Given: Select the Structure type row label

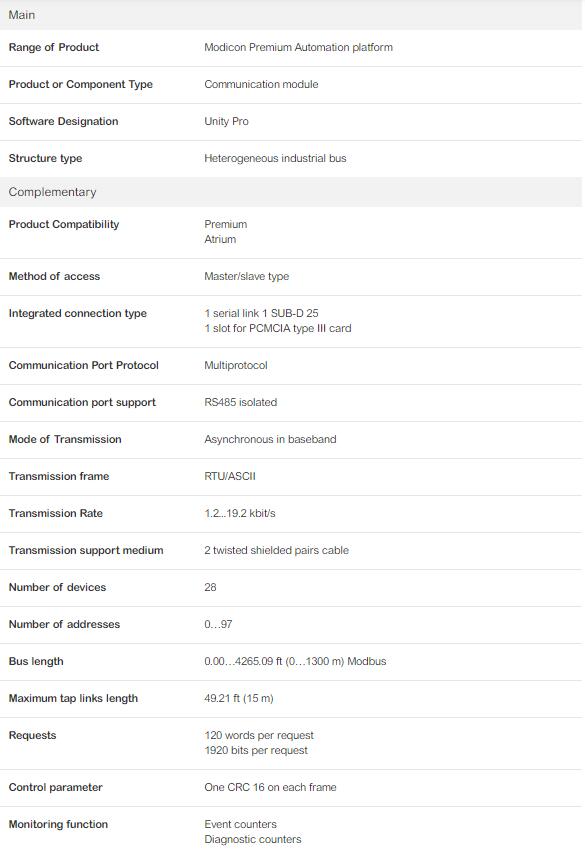Looking at the screenshot, I should click(x=45, y=159).
